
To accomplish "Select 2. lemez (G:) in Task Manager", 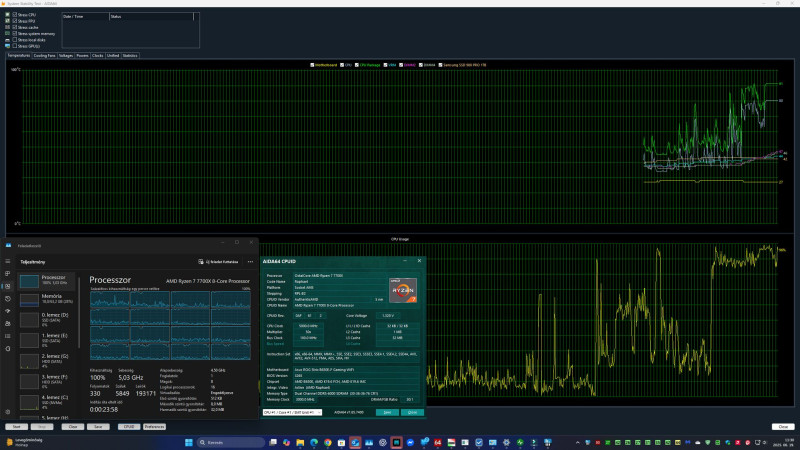I will 46,361.
